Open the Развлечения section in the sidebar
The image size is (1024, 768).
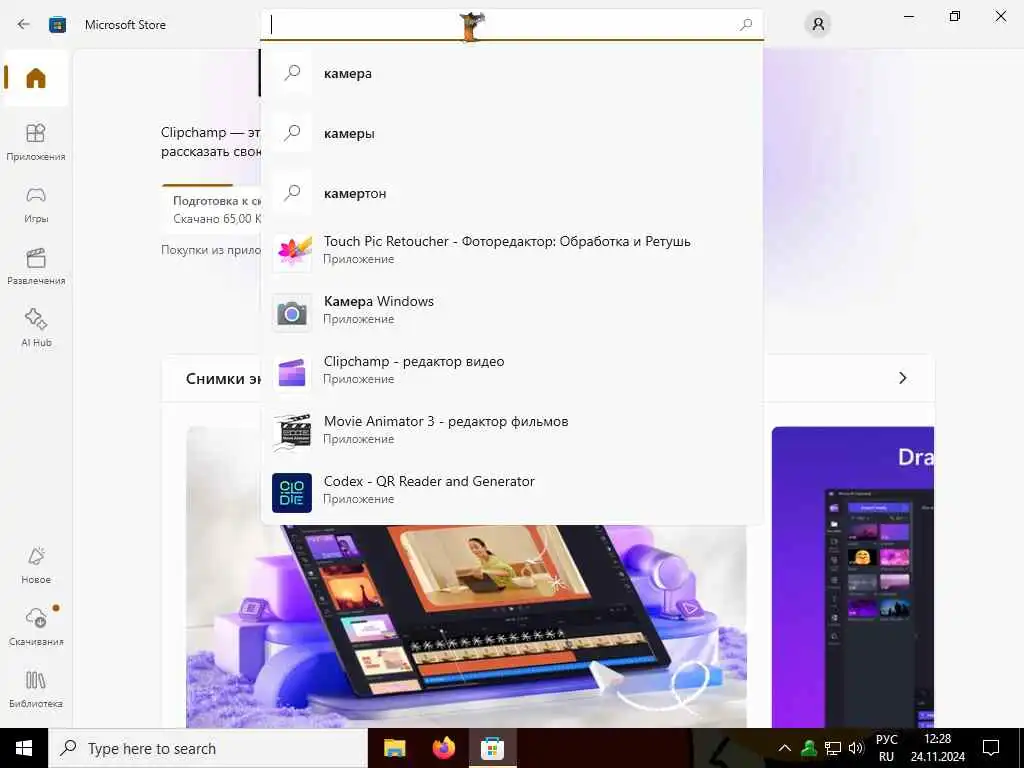tap(35, 266)
